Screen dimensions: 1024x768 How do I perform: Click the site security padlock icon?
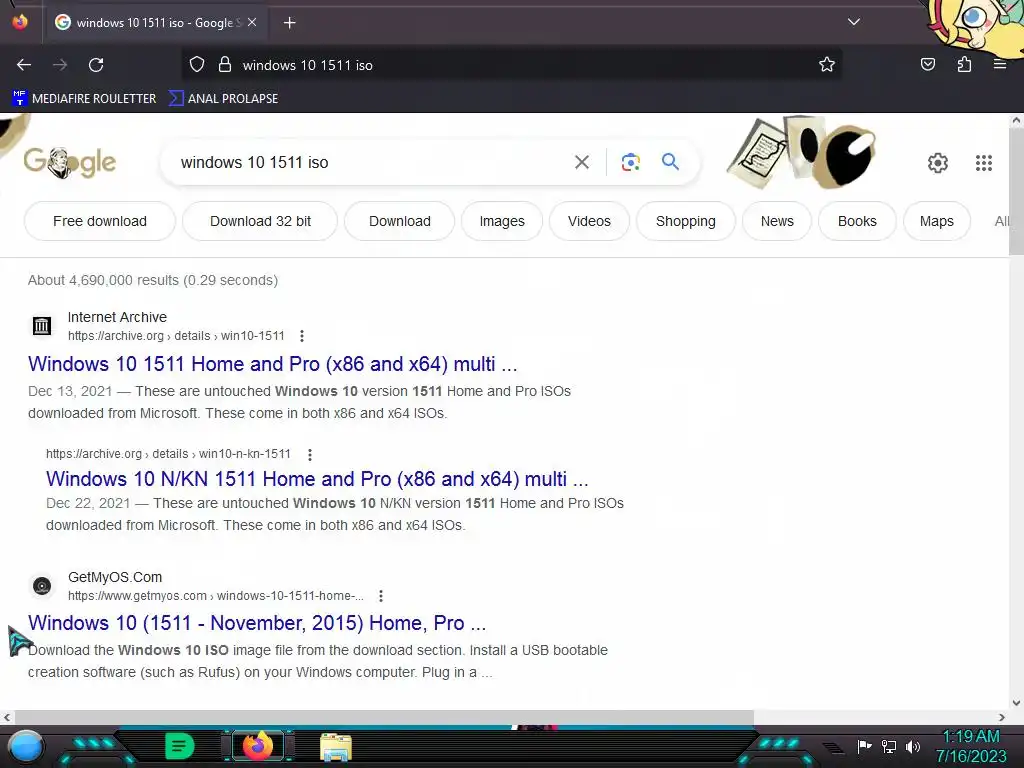pyautogui.click(x=225, y=65)
